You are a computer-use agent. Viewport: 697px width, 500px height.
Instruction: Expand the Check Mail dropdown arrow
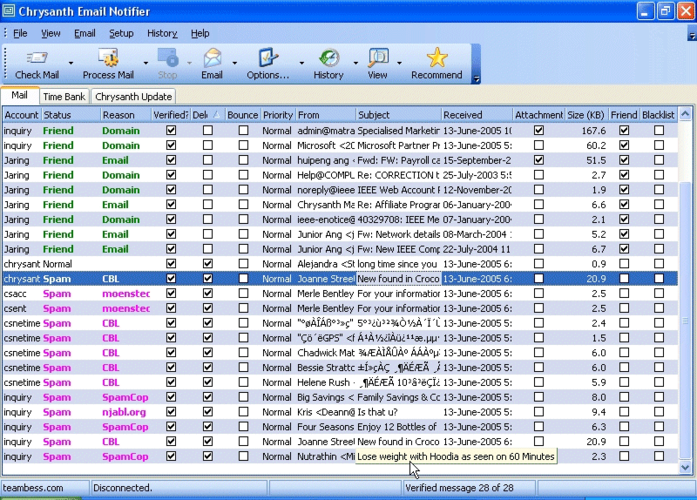pos(71,63)
